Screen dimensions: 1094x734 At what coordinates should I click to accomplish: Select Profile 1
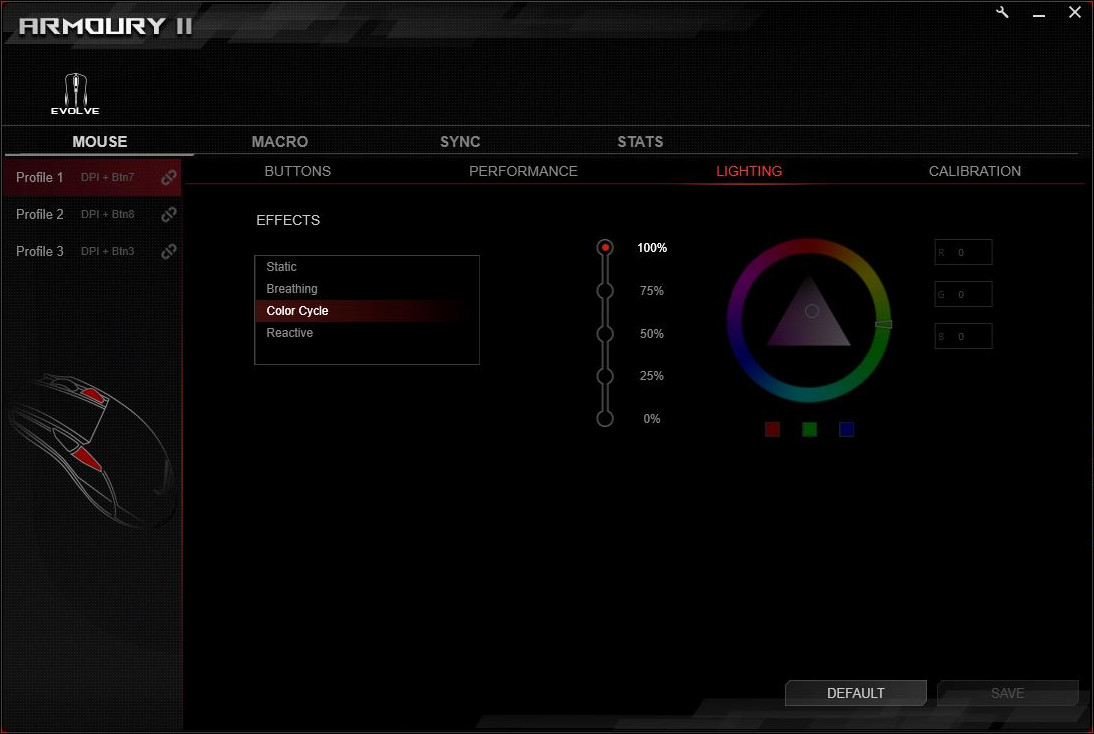click(92, 177)
